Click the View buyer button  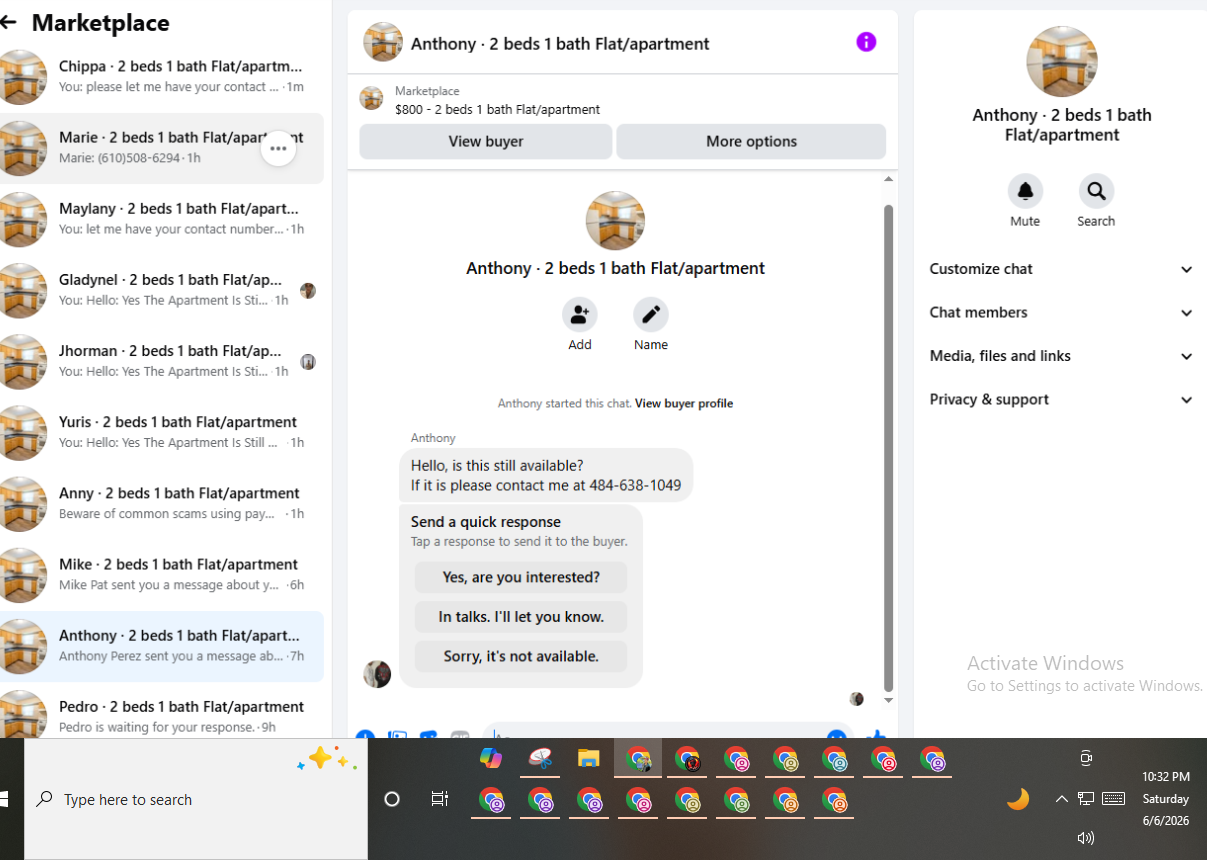click(486, 141)
